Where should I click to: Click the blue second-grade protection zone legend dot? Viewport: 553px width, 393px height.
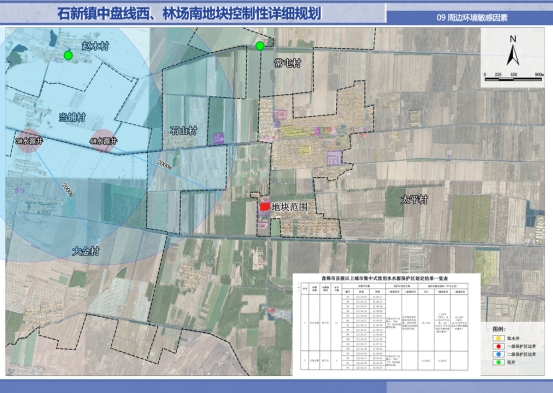point(498,354)
